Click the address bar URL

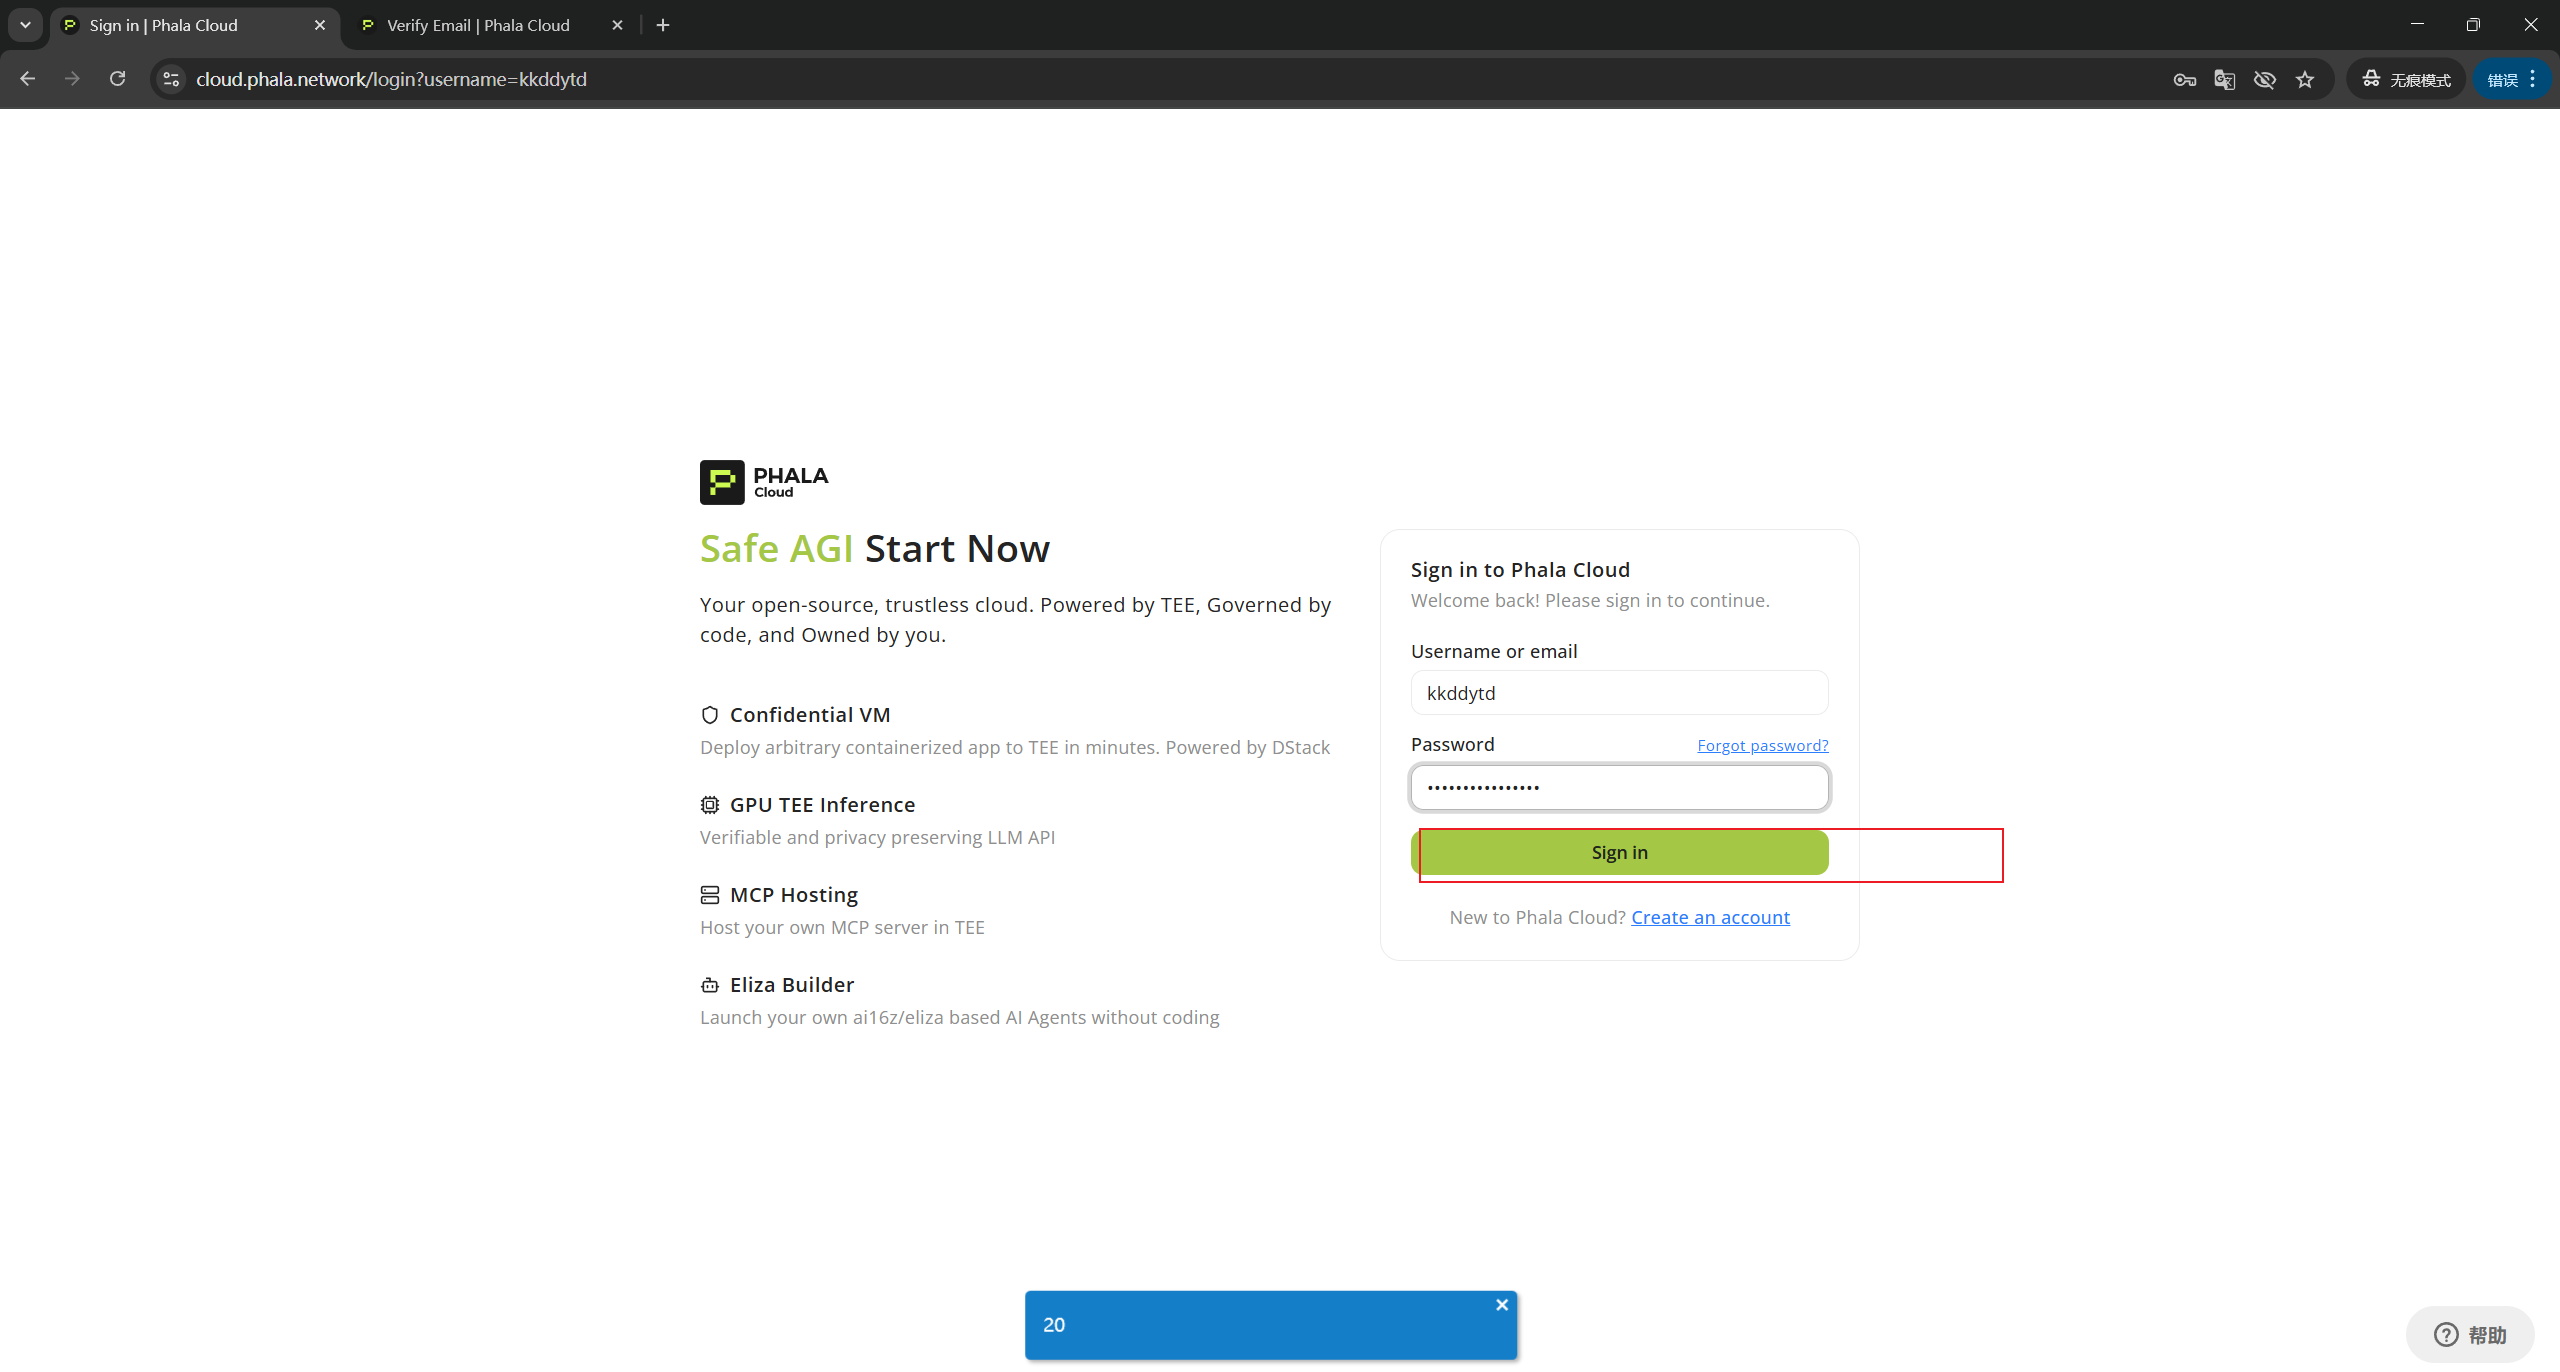[x=391, y=79]
